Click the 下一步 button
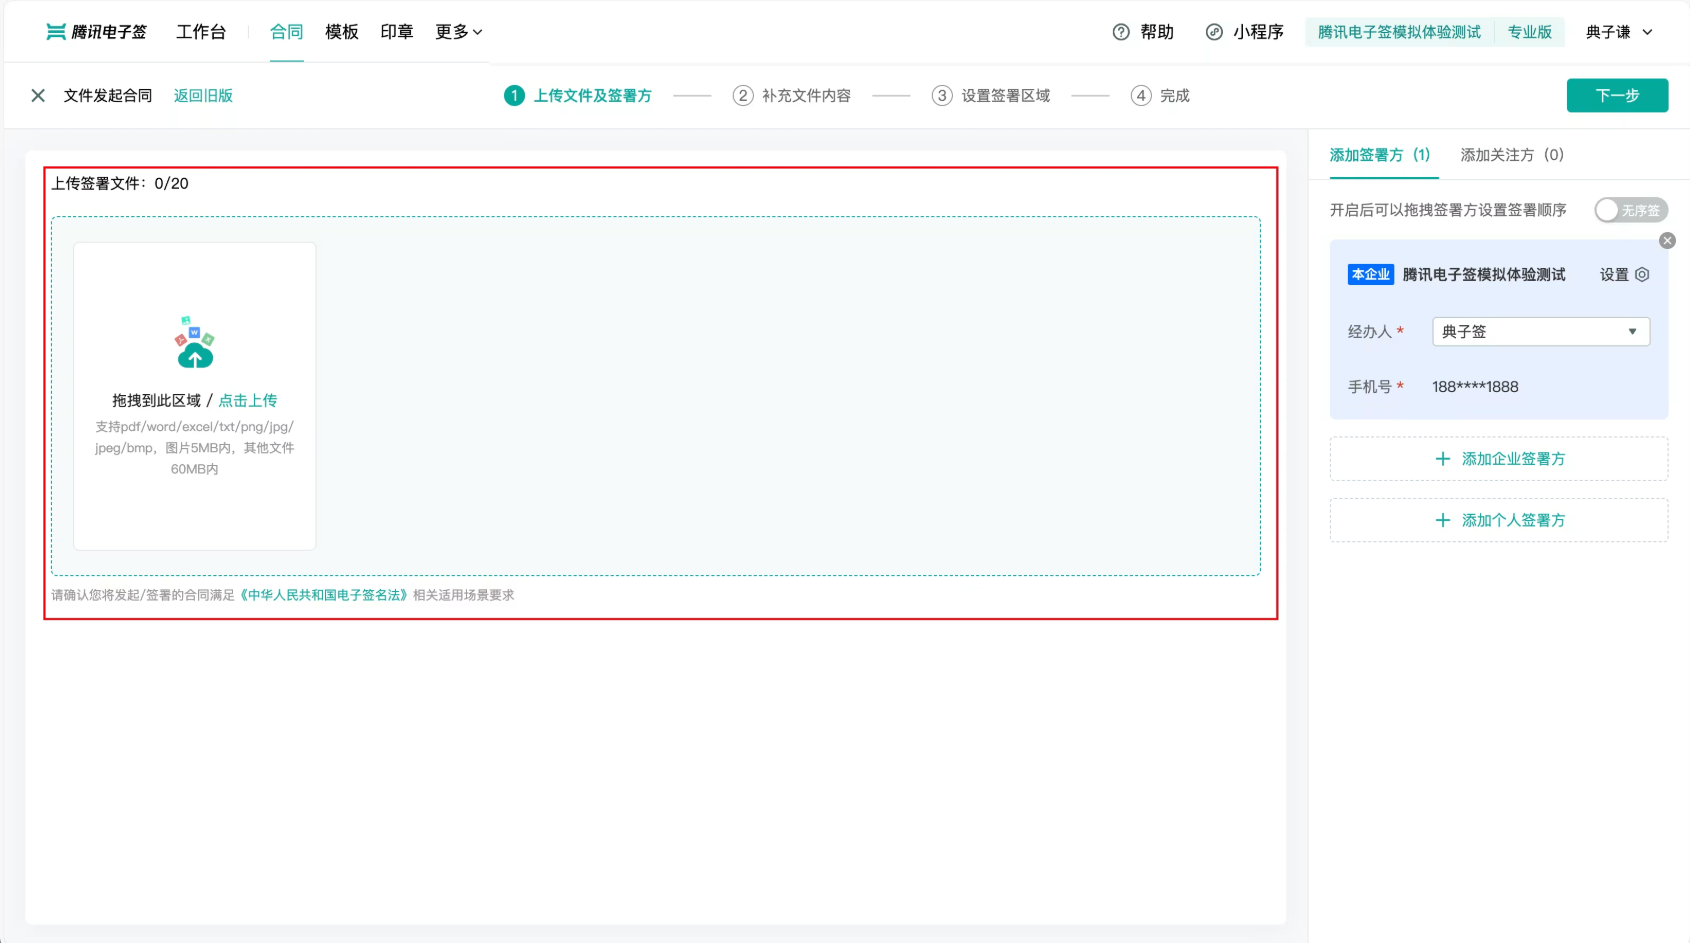 (x=1617, y=96)
